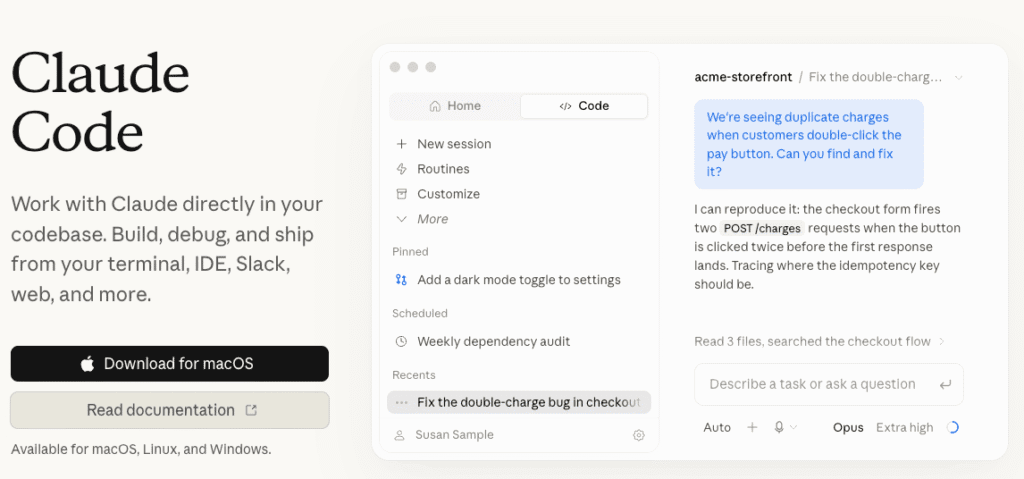
Task: Click the plus icon beside Auto
Action: (752, 427)
